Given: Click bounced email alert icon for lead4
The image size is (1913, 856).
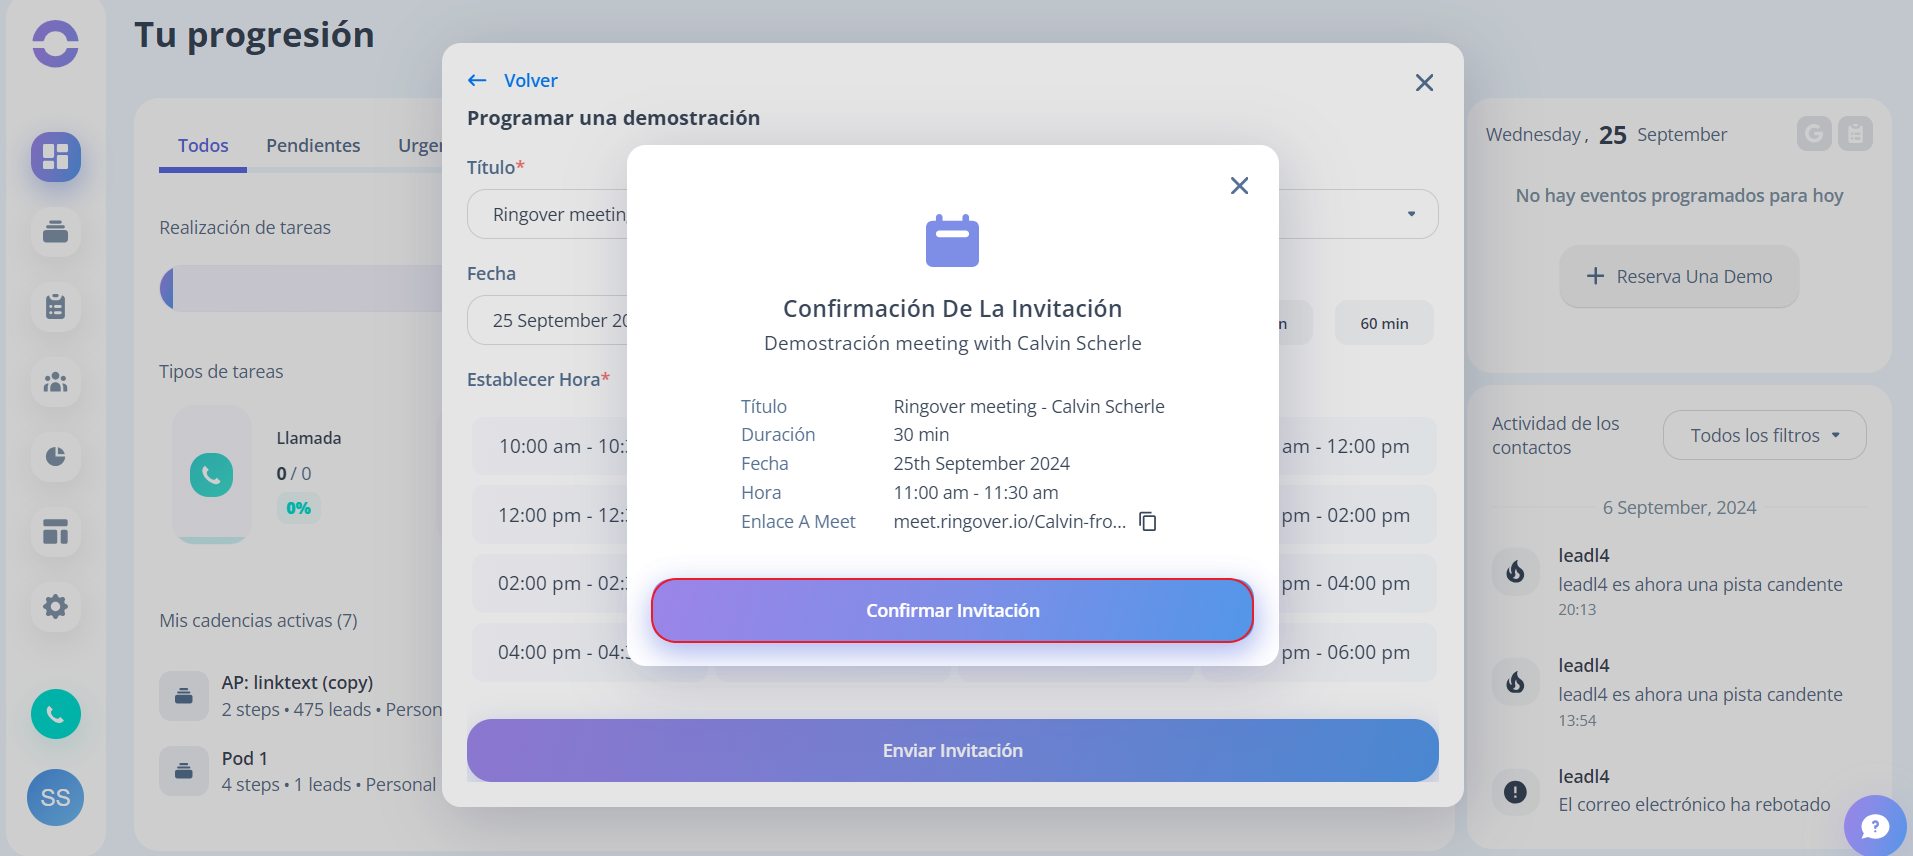Looking at the screenshot, I should click(x=1515, y=792).
